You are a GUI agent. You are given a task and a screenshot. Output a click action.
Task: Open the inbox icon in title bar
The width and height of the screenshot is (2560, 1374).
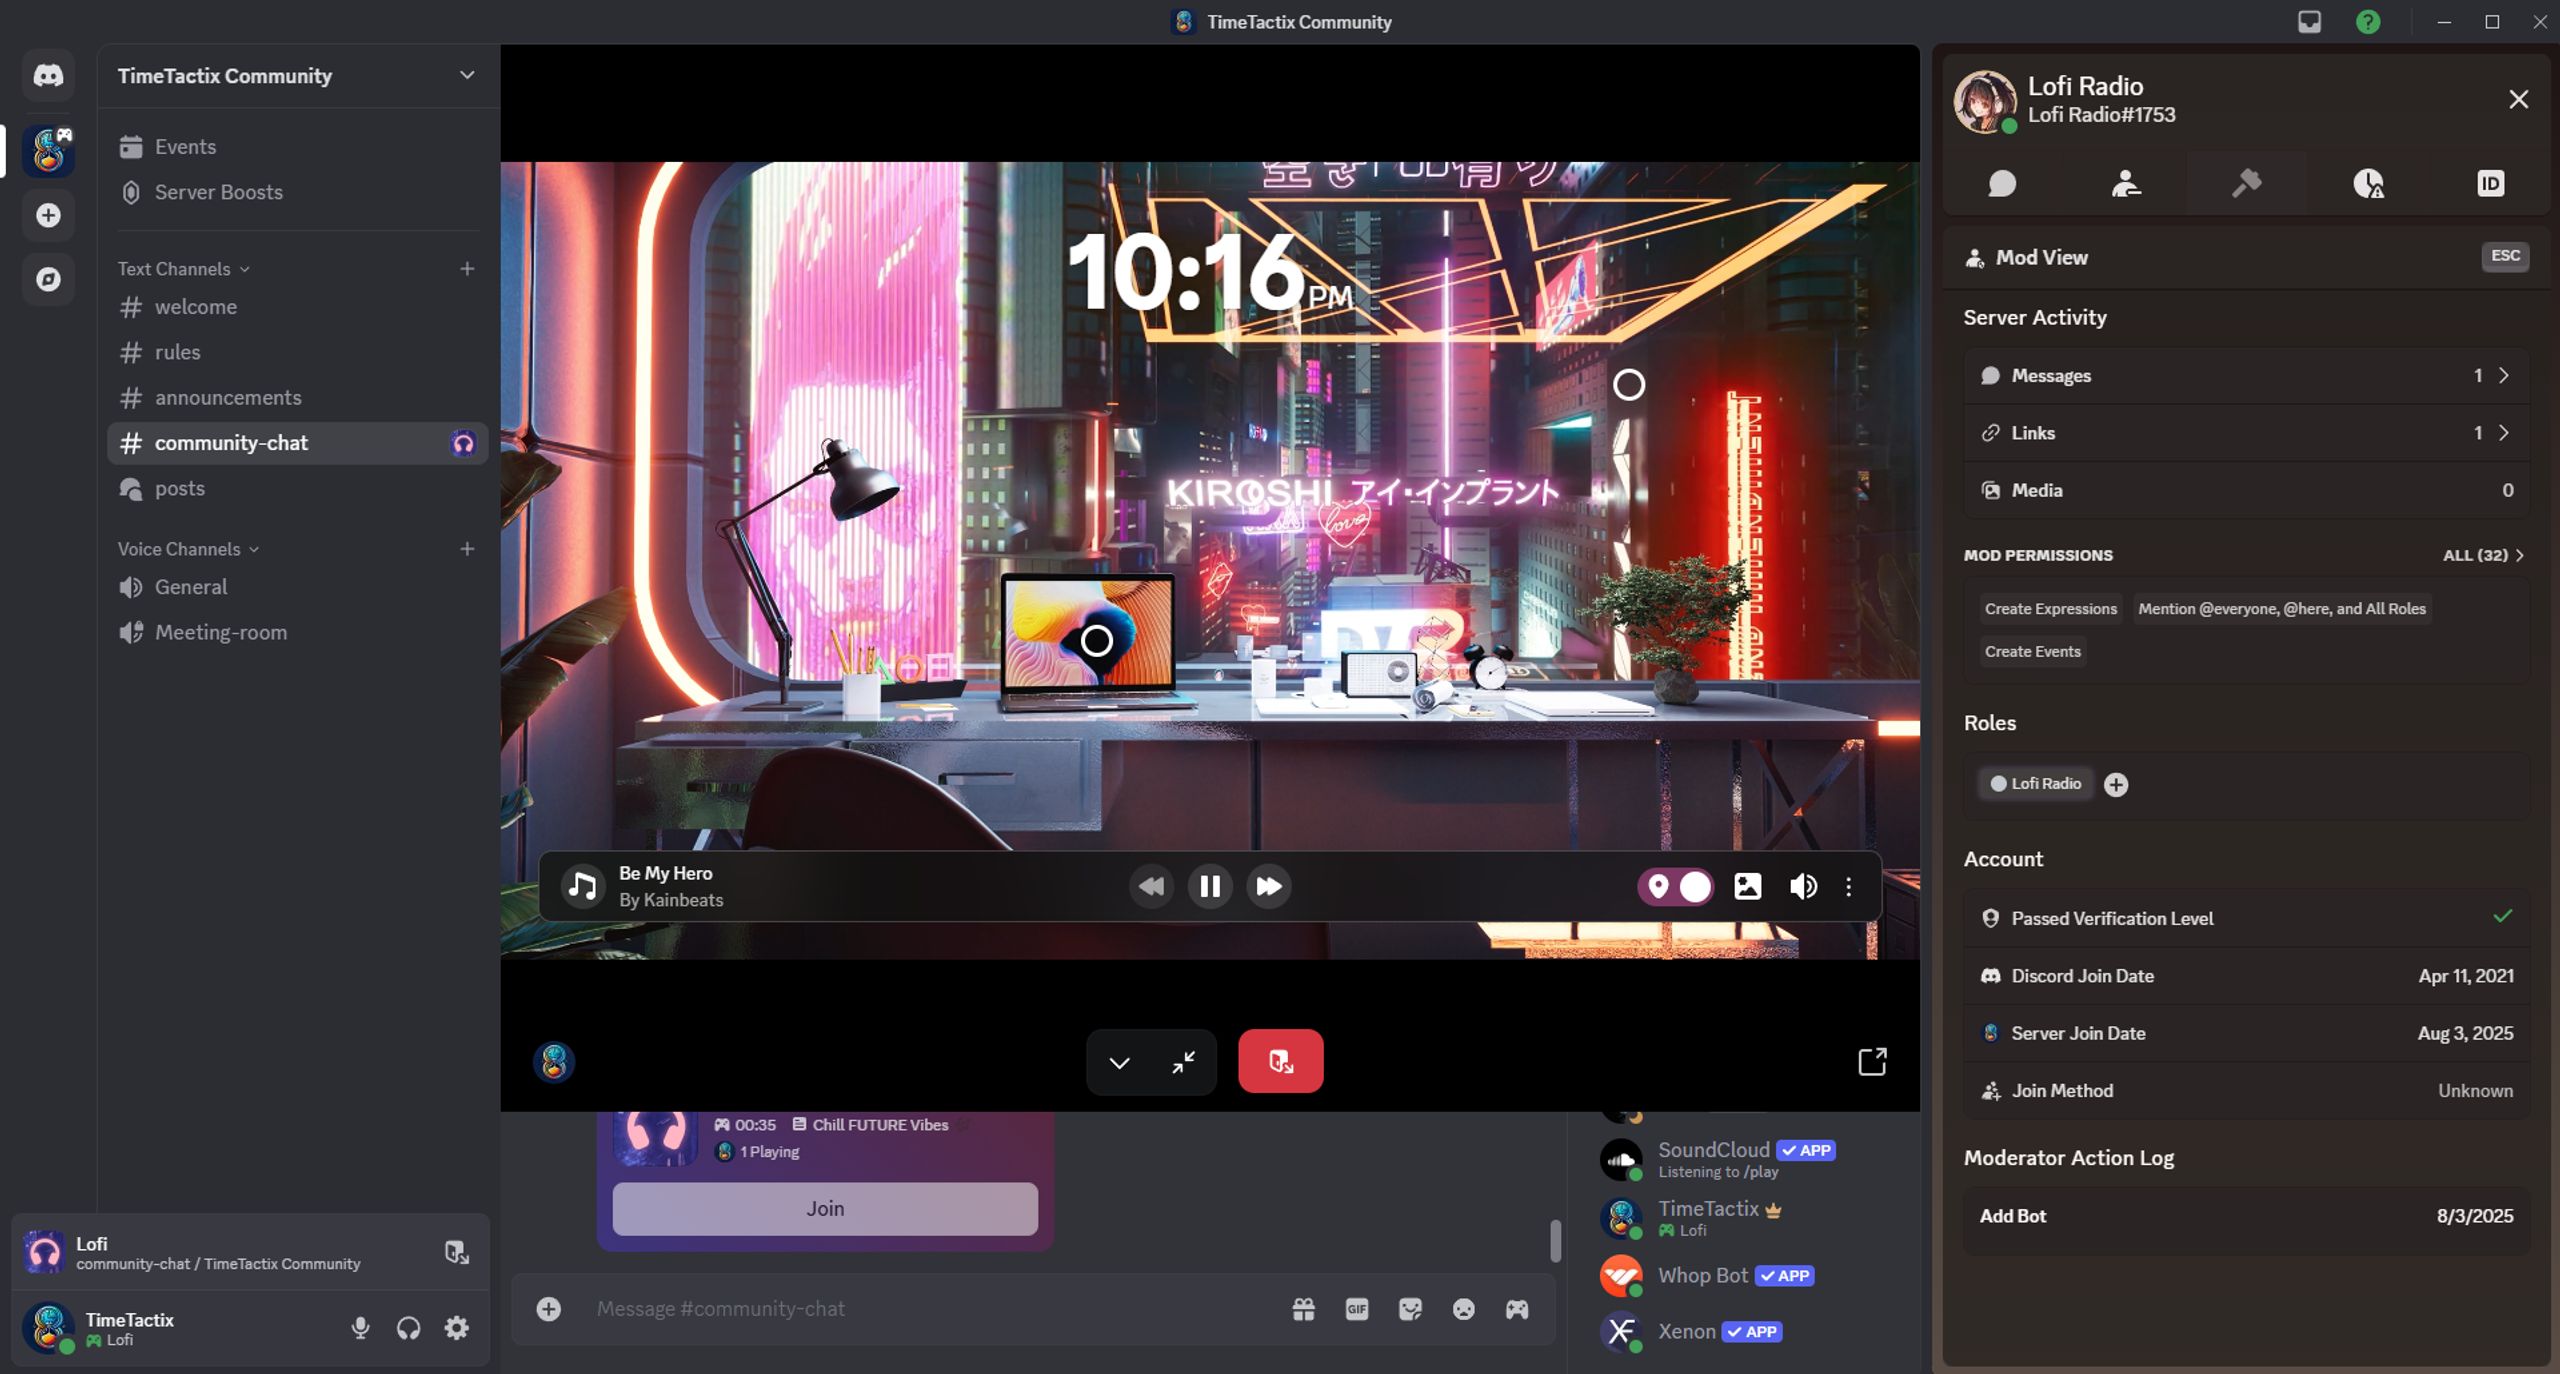click(x=2309, y=22)
